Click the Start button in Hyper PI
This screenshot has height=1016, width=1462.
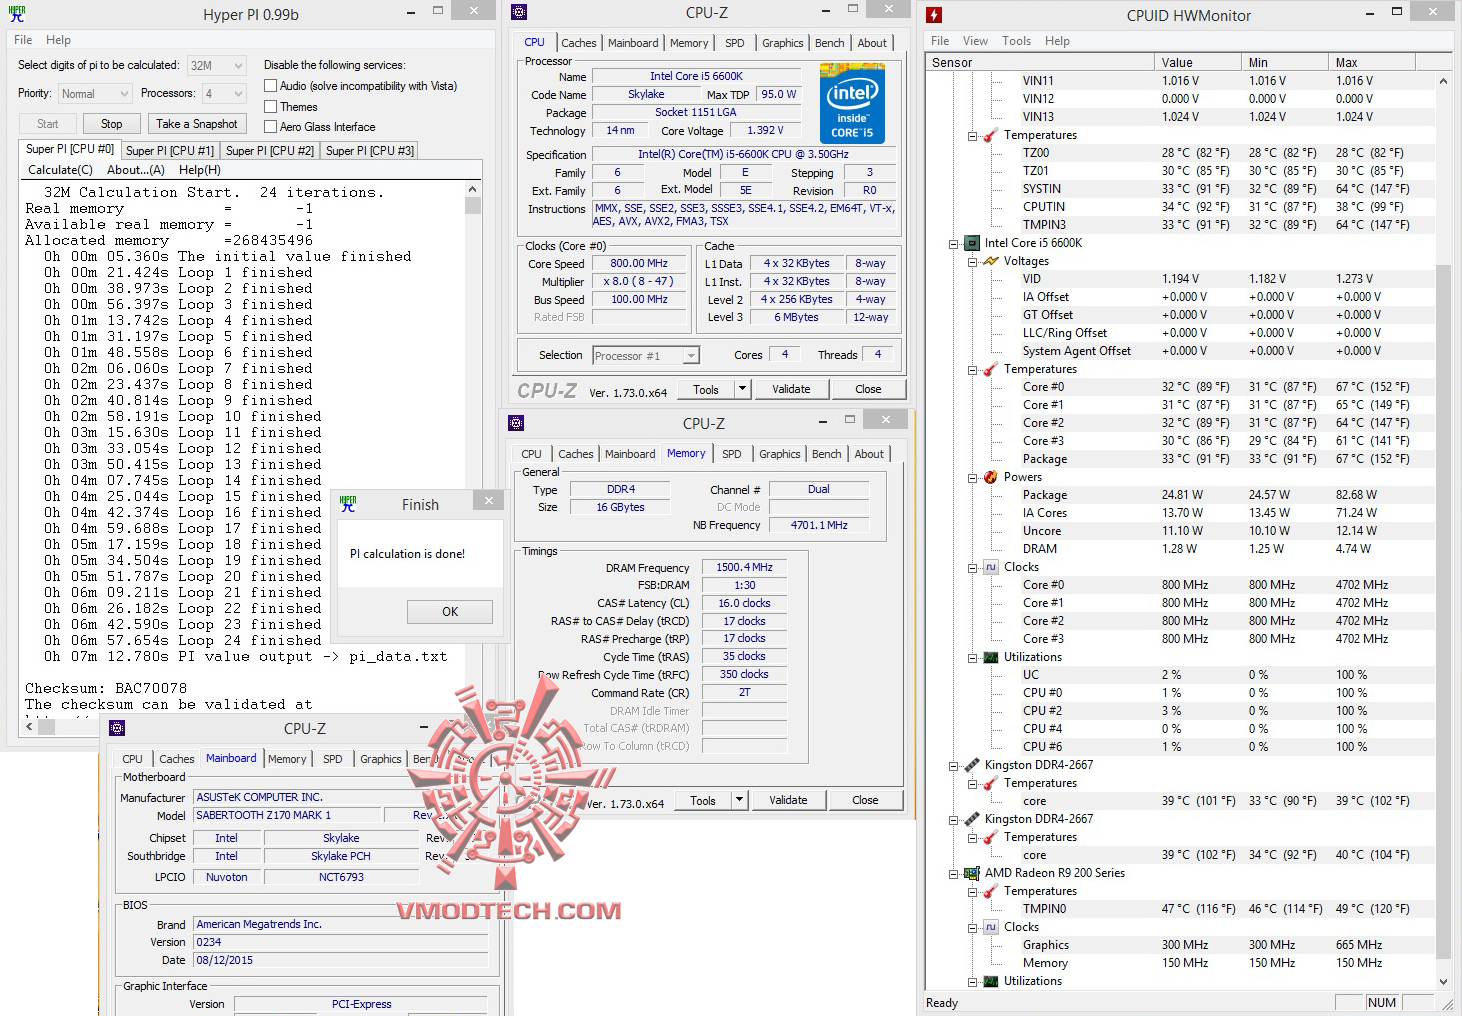tap(48, 124)
